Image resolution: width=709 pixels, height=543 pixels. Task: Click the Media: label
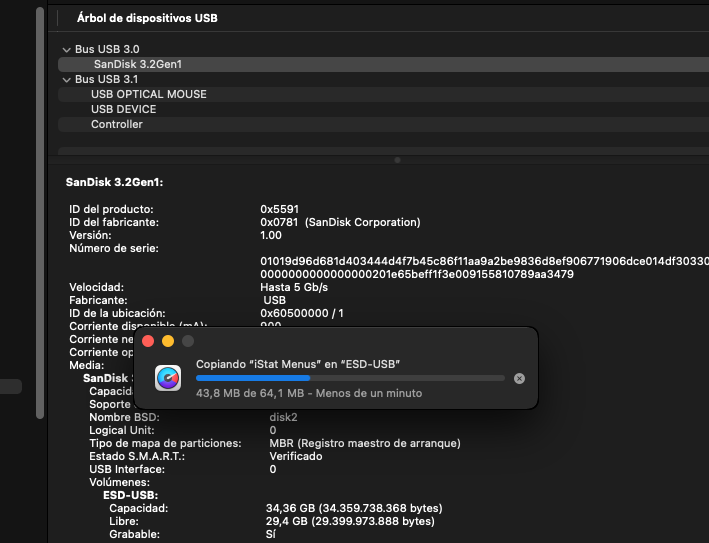[86, 365]
